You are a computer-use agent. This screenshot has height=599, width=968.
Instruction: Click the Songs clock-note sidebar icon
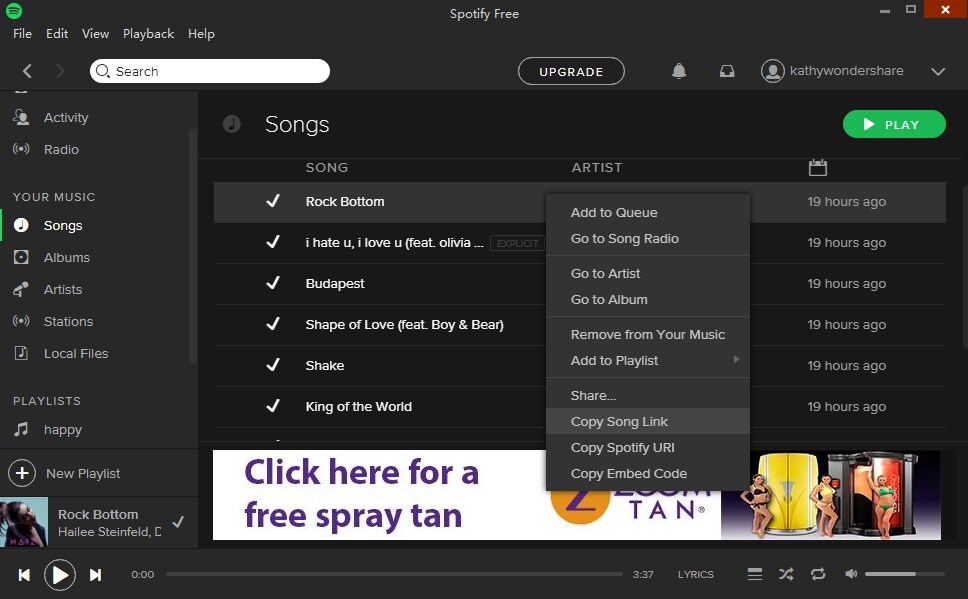[21, 225]
